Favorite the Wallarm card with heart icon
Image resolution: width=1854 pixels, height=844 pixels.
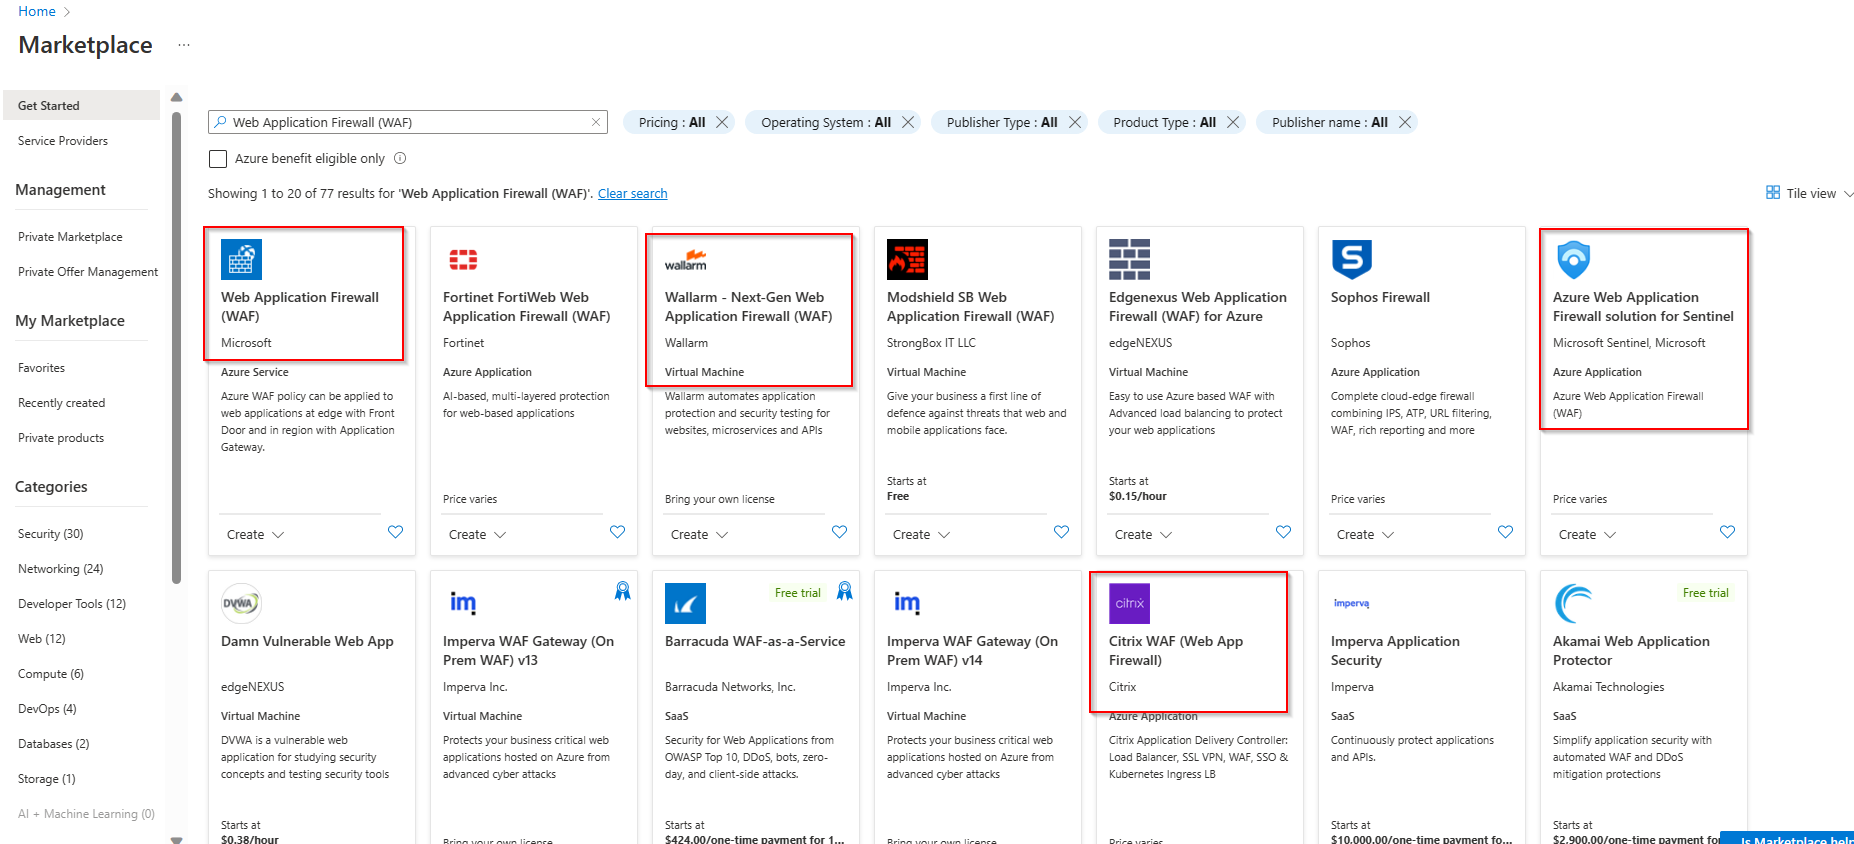(x=839, y=532)
